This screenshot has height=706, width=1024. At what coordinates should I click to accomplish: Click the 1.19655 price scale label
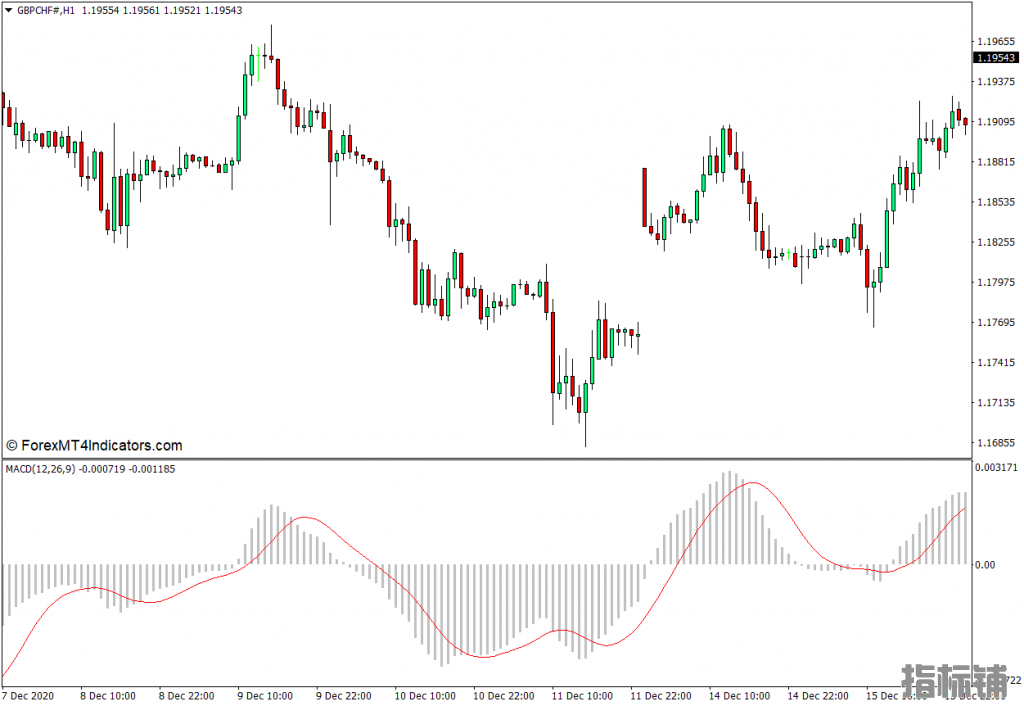pyautogui.click(x=996, y=42)
